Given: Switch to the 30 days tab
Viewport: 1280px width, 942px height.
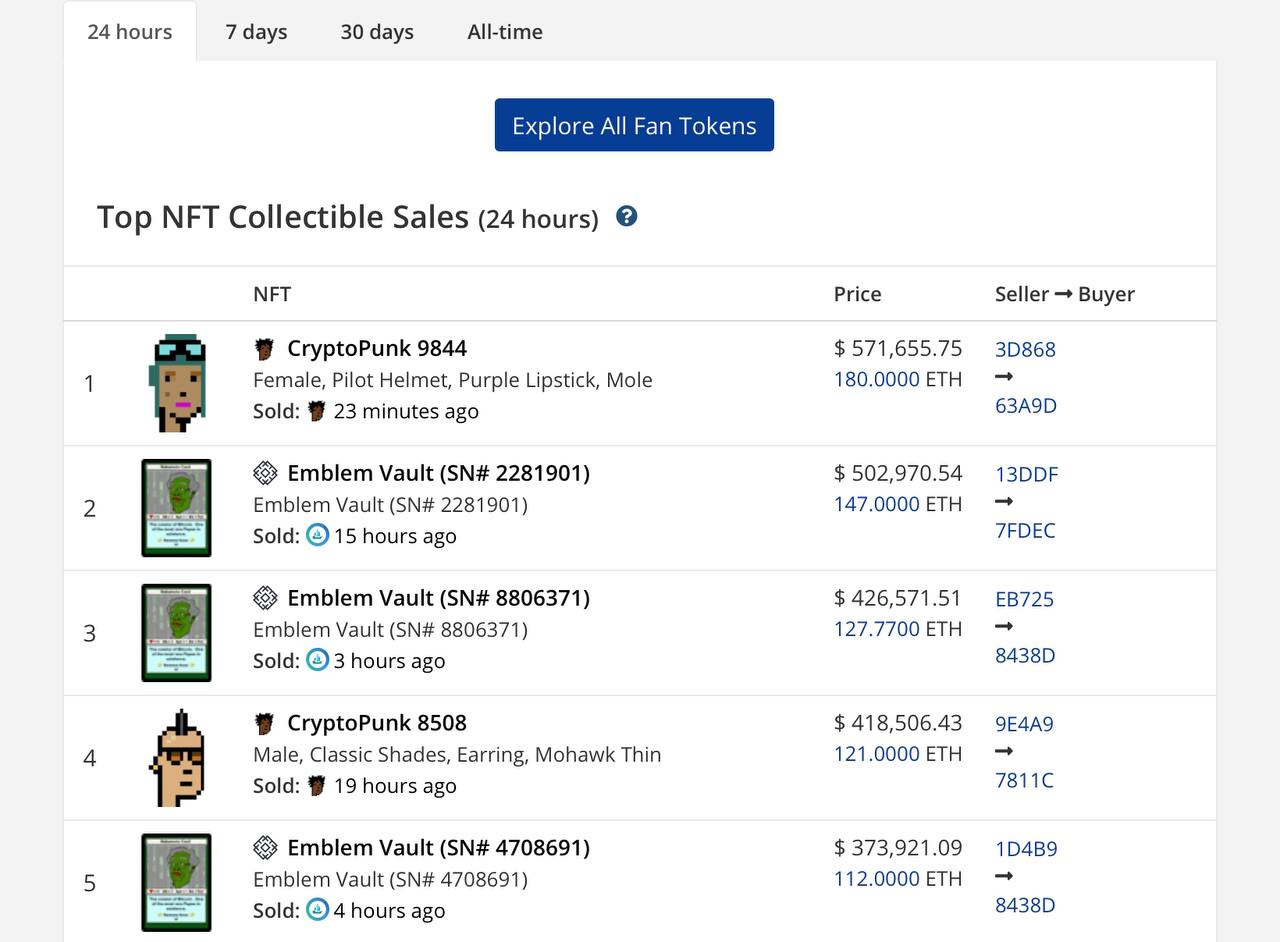Looking at the screenshot, I should (x=377, y=31).
